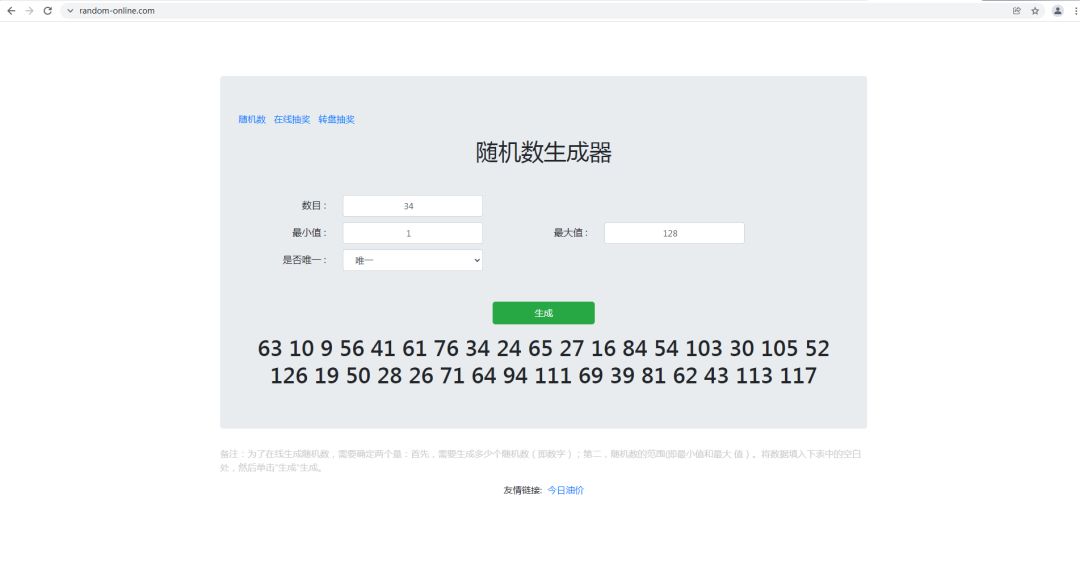The height and width of the screenshot is (571, 1080).
Task: Click the generated number 117
Action: (798, 376)
